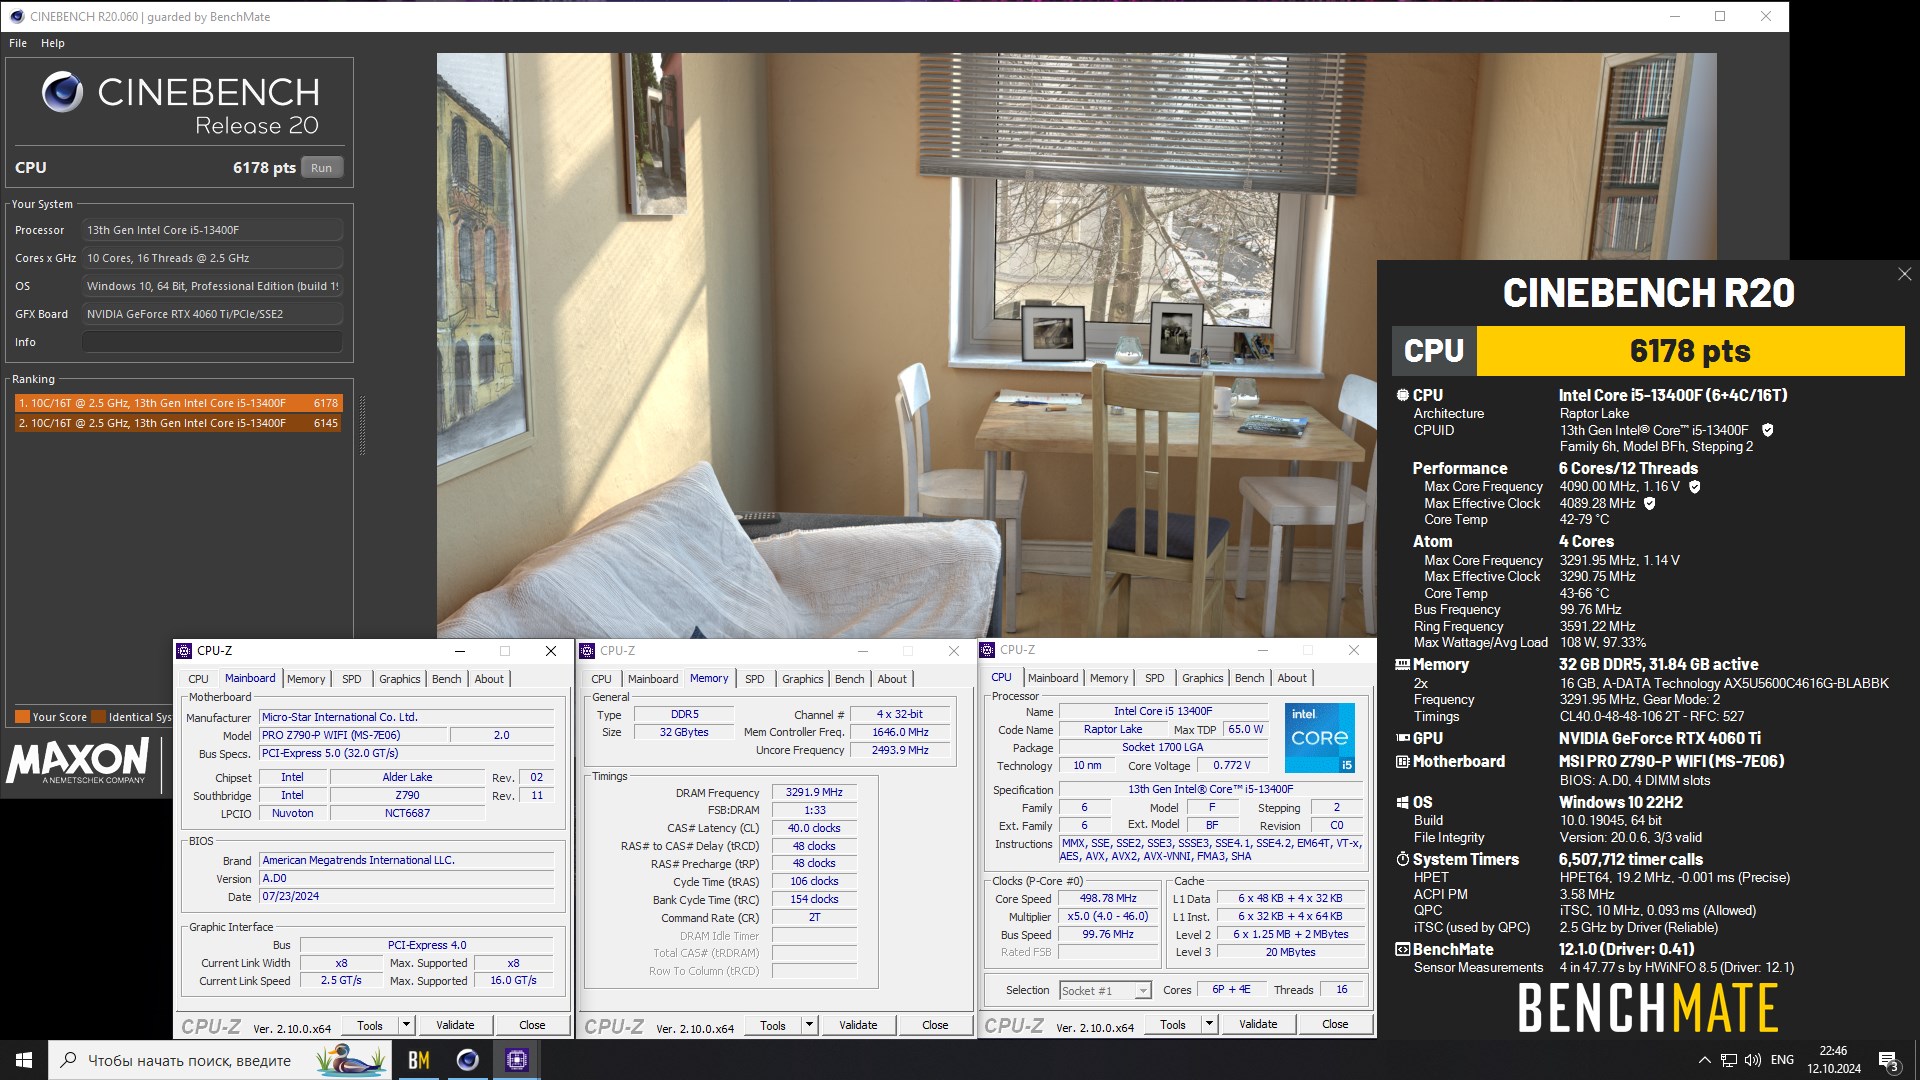Open the Graphics tab in the CPU-Z Memory window
The height and width of the screenshot is (1080, 1920).
tap(803, 679)
